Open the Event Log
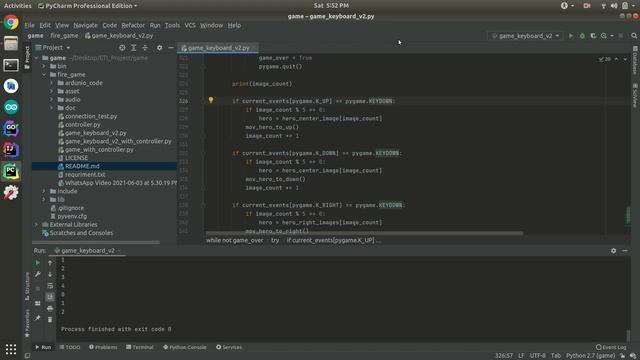This screenshot has height=360, width=640. coord(611,347)
